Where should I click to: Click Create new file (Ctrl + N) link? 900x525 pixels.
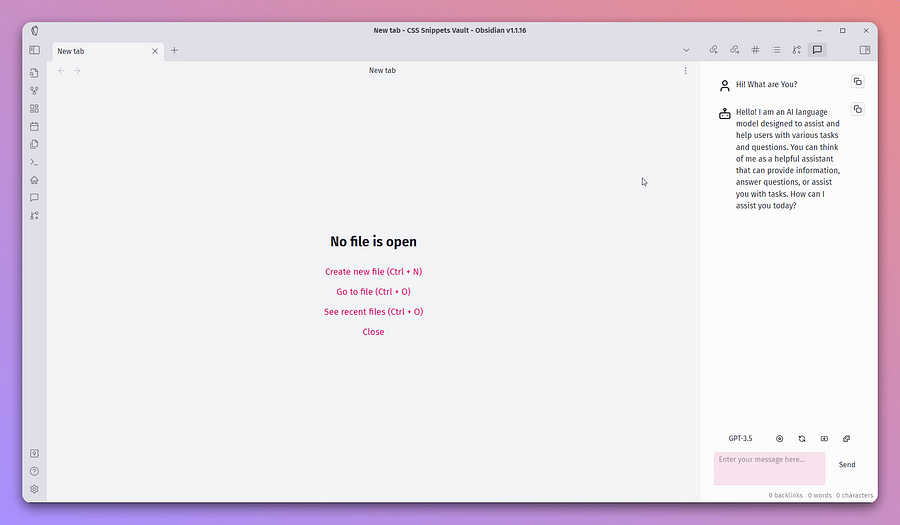click(373, 272)
